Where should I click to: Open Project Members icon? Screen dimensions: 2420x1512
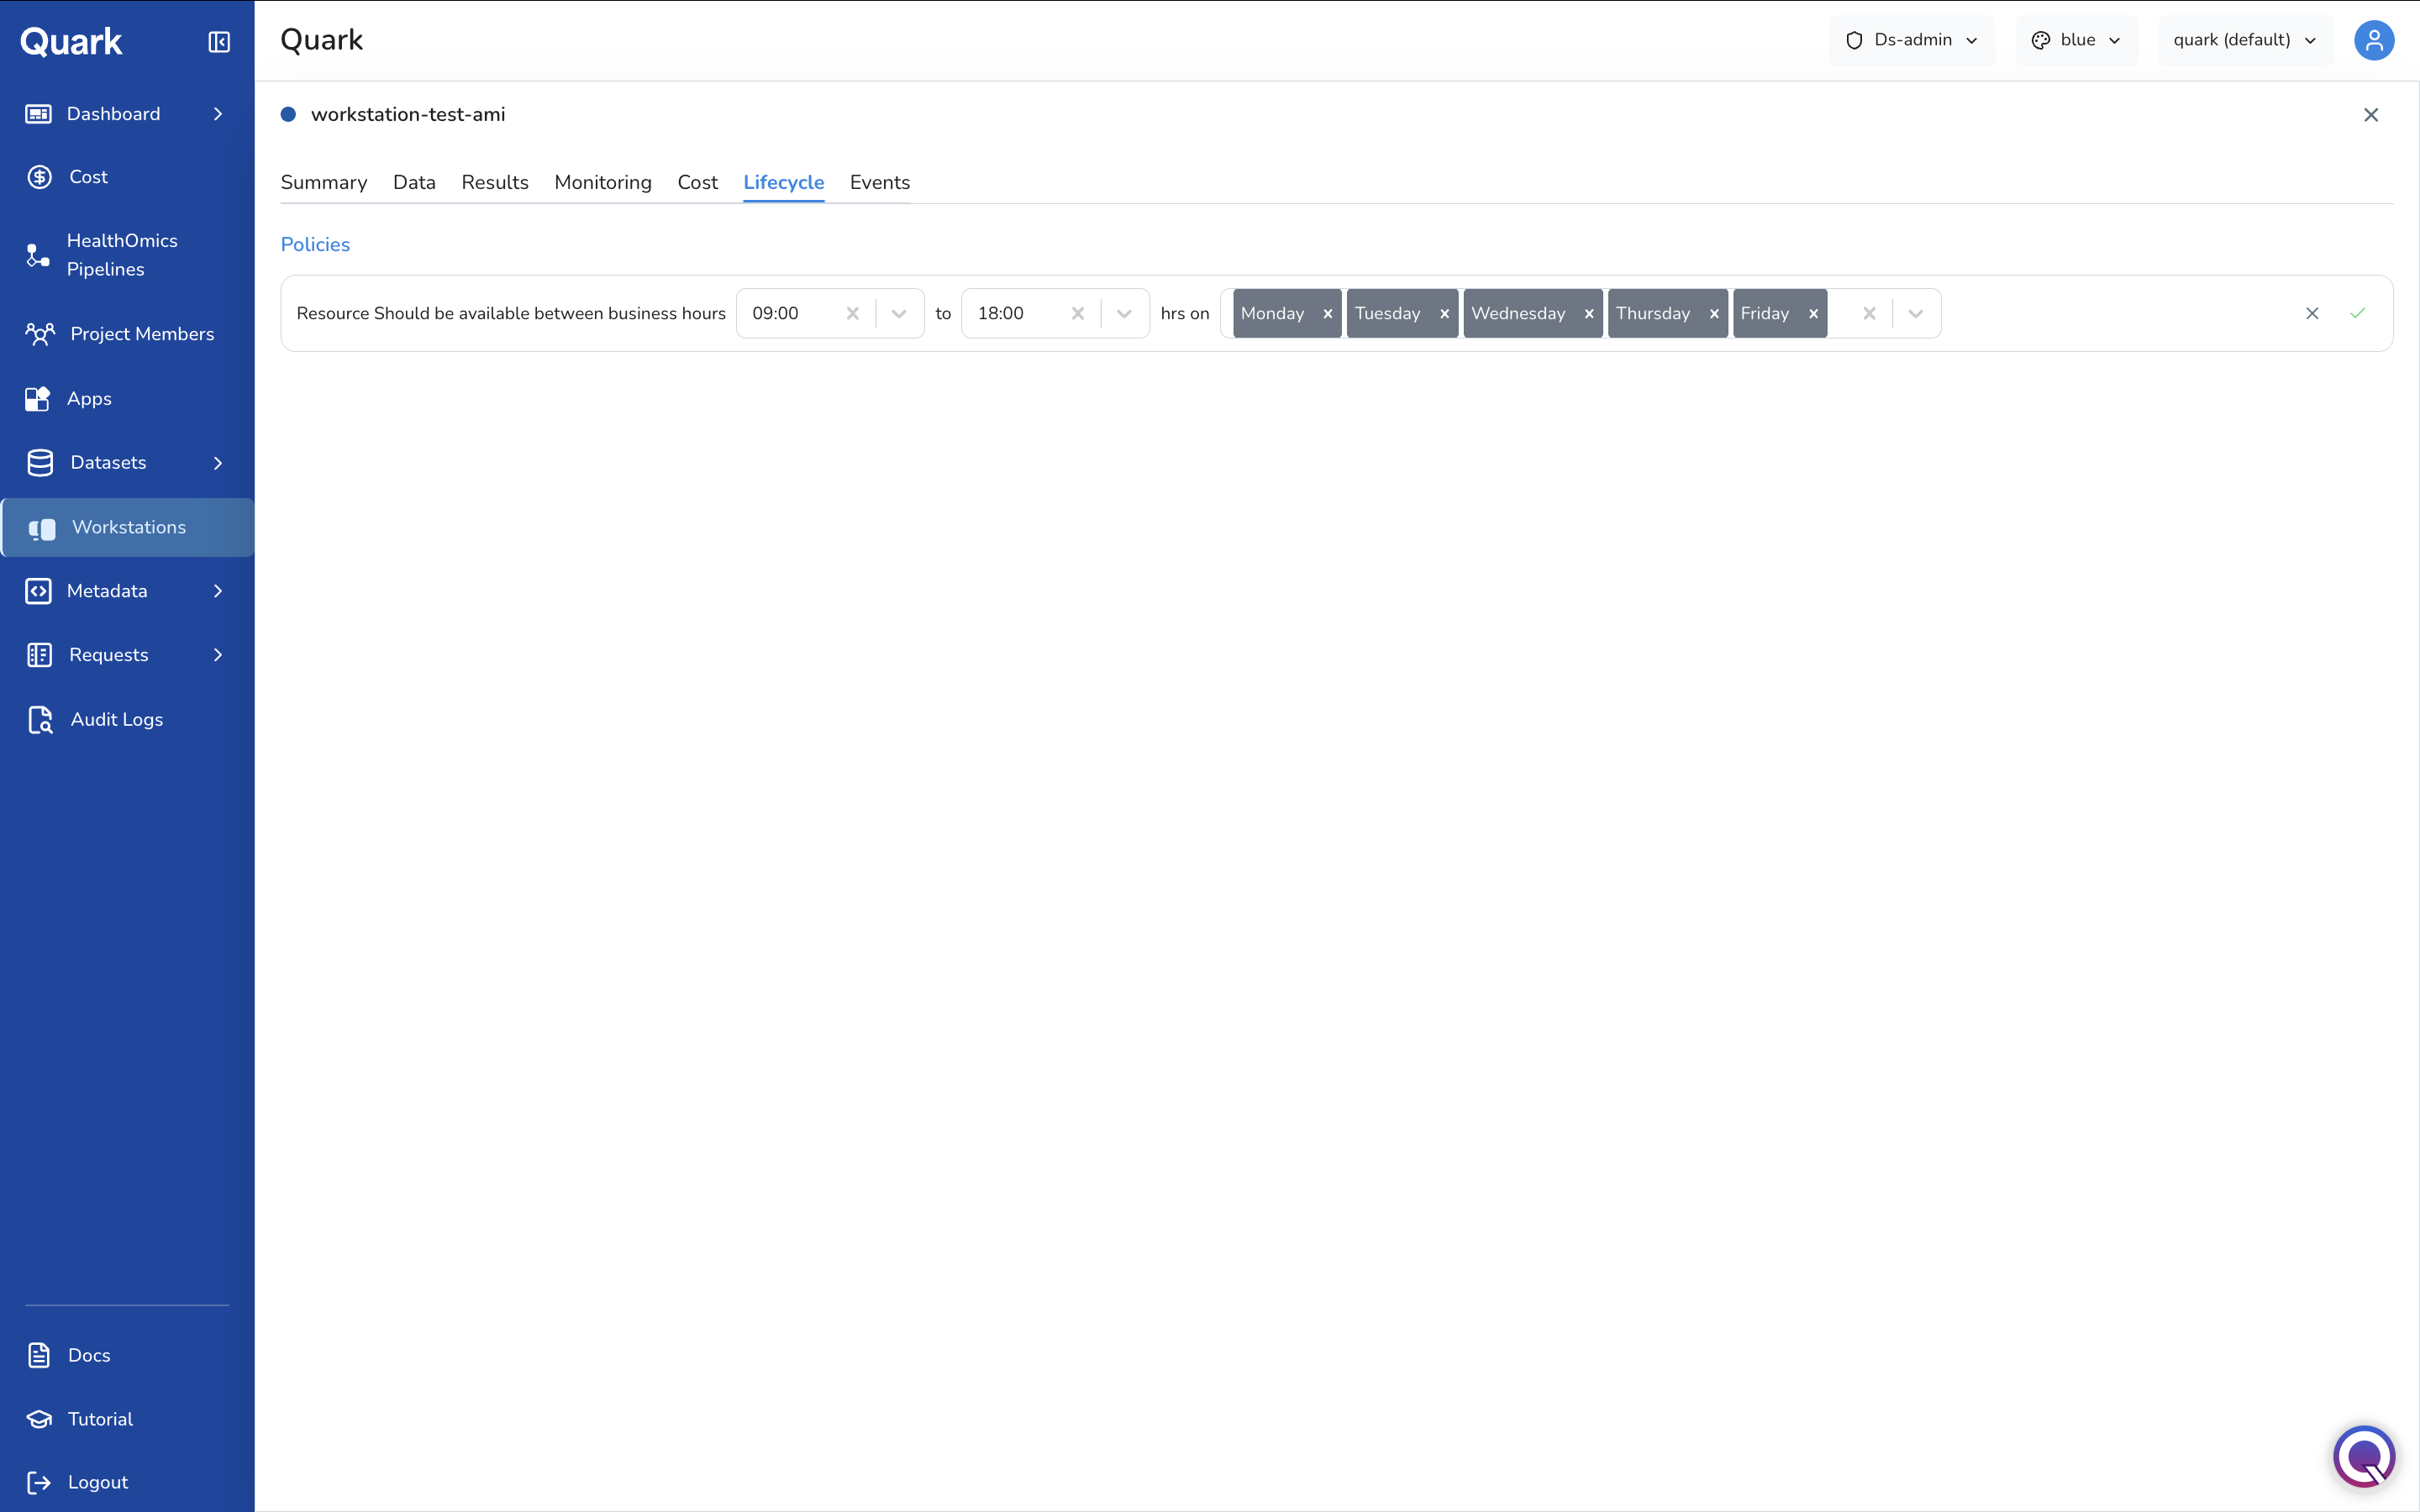click(40, 334)
